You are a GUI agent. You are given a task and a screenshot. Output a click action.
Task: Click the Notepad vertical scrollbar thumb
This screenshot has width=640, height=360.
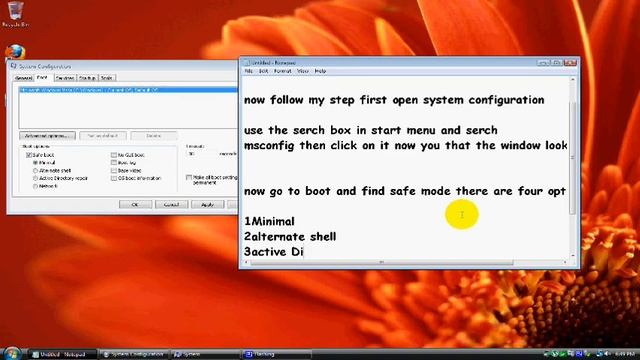[x=572, y=157]
